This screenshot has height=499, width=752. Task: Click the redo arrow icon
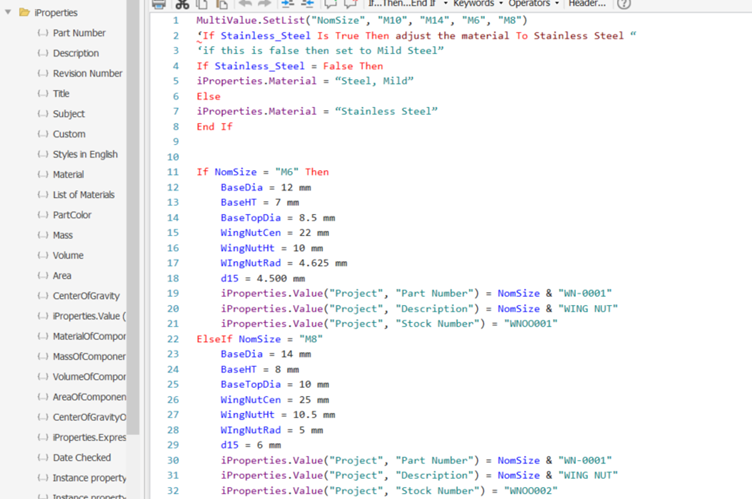pyautogui.click(x=264, y=3)
